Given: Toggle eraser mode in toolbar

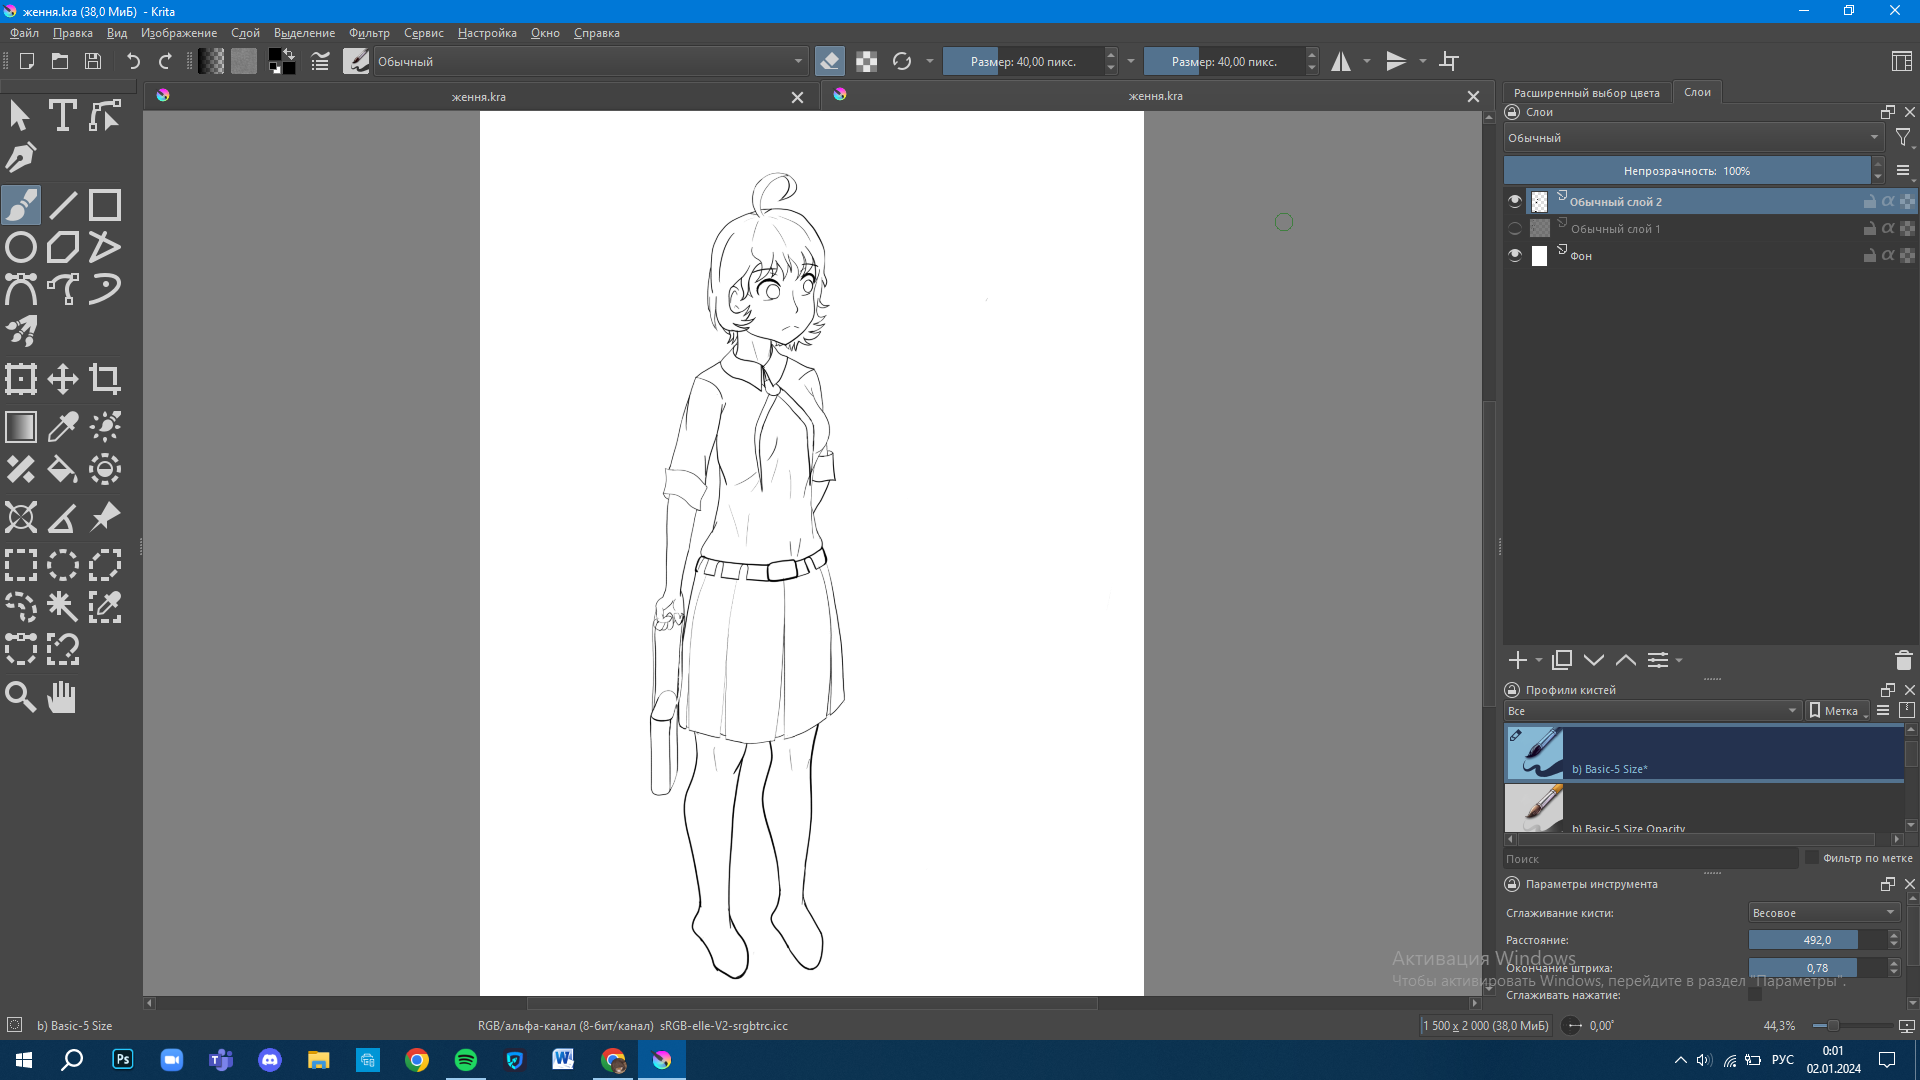Looking at the screenshot, I should 829,62.
